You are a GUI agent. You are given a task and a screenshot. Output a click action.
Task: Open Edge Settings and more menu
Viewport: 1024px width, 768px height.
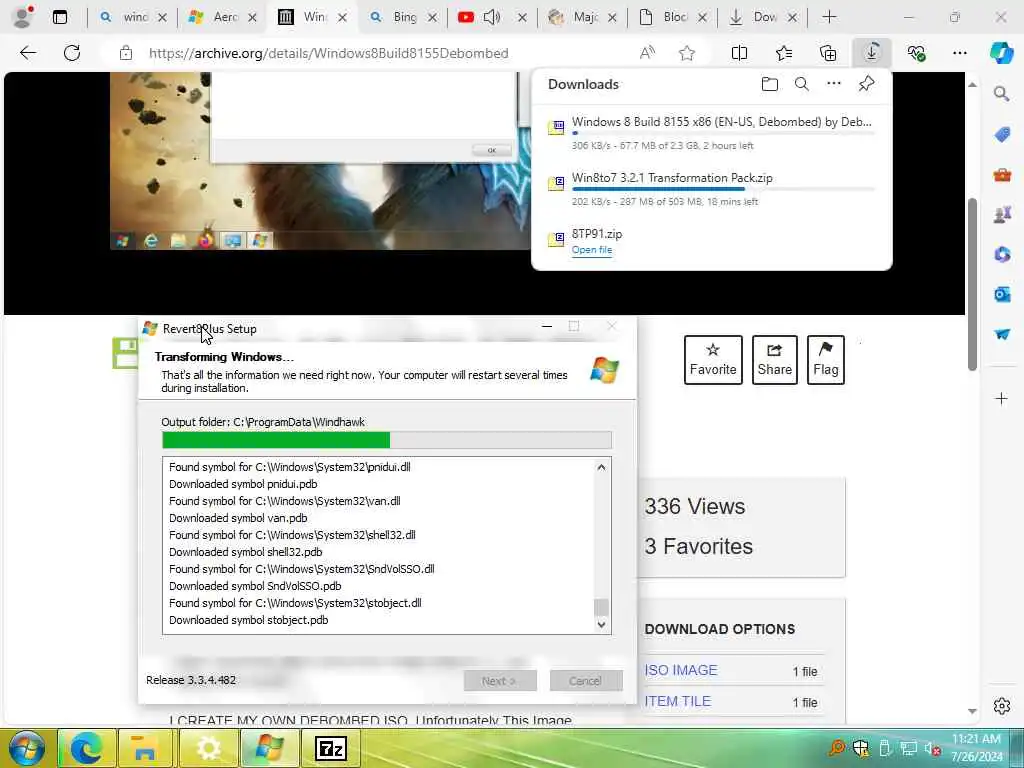pos(959,53)
